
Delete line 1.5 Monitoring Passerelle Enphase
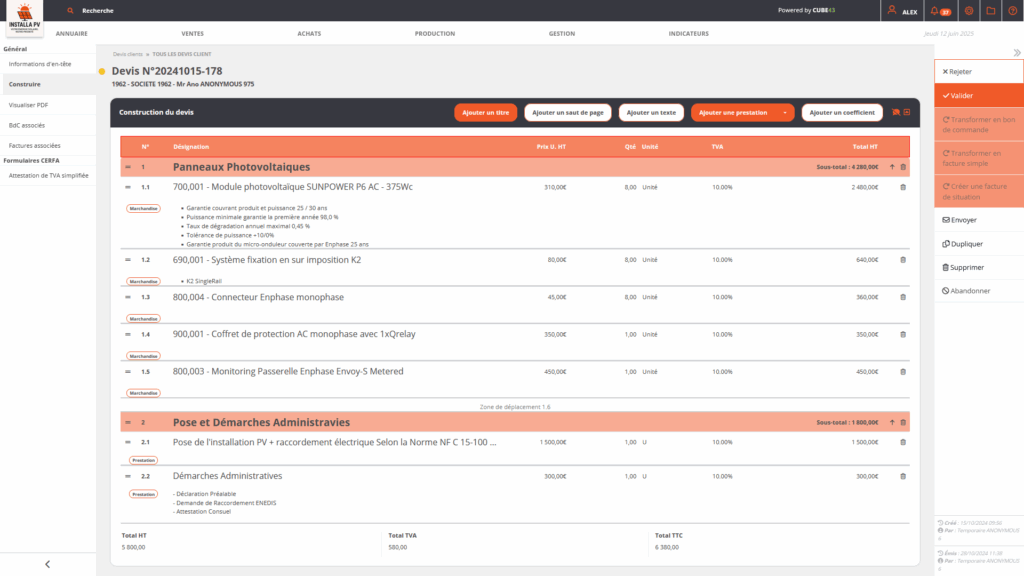tap(903, 372)
